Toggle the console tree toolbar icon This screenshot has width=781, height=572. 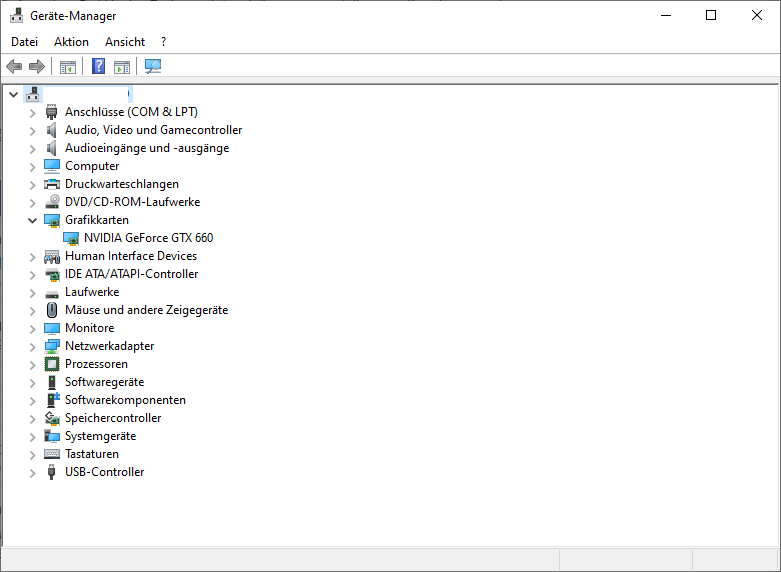click(x=68, y=66)
